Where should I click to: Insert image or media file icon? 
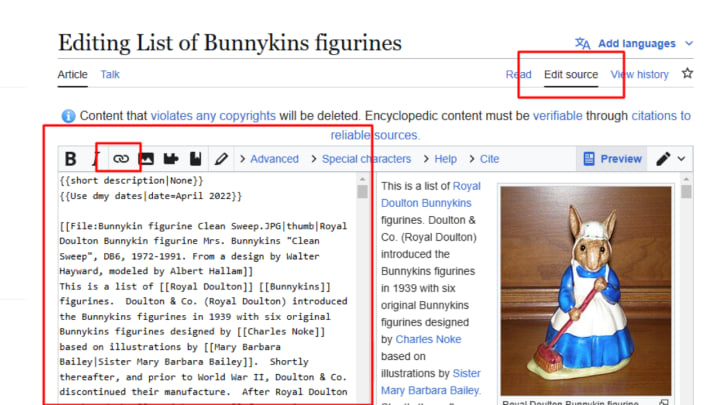(x=146, y=159)
